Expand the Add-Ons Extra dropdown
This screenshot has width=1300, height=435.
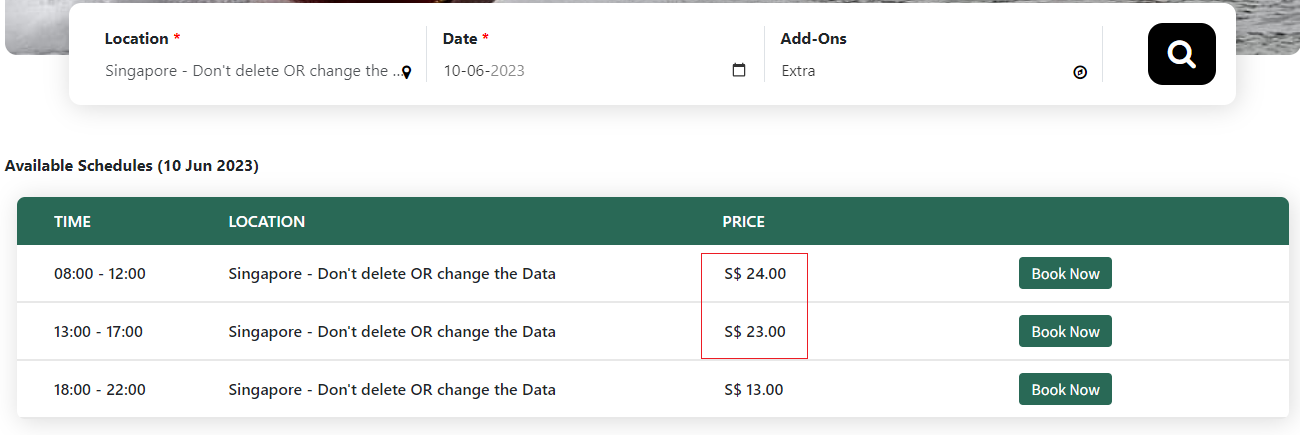(920, 71)
